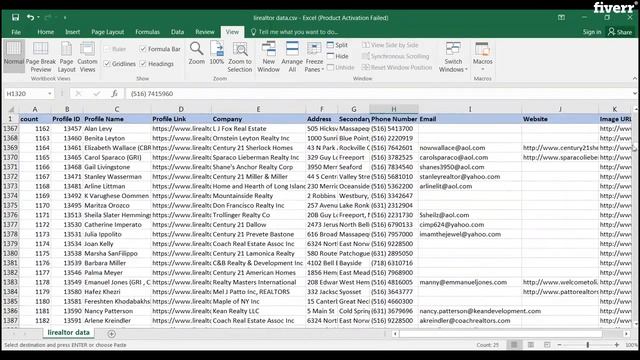The height and width of the screenshot is (360, 640).
Task: Click cell manny@emmanueljones.com
Action: point(470,282)
